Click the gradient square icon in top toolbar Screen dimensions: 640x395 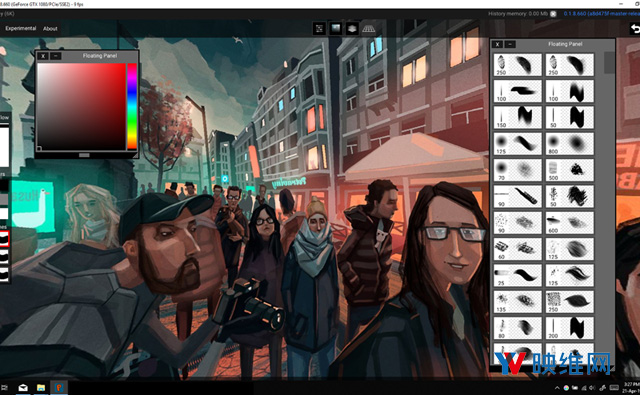pyautogui.click(x=336, y=28)
